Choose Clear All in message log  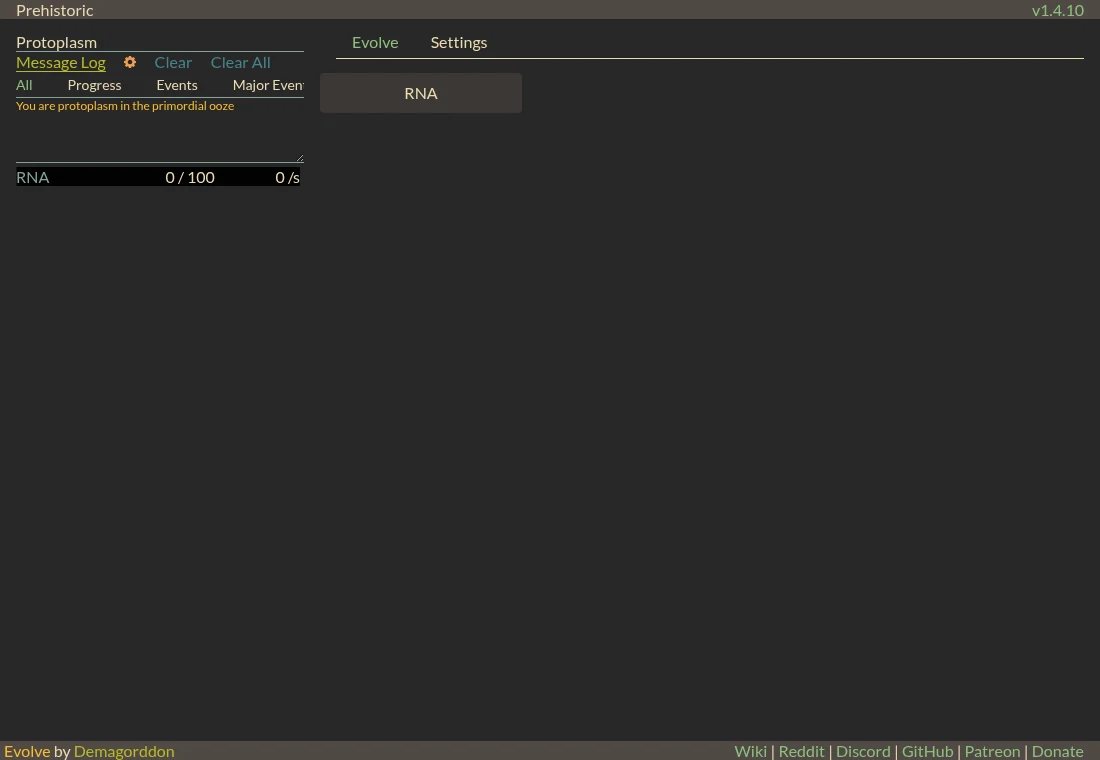click(241, 62)
